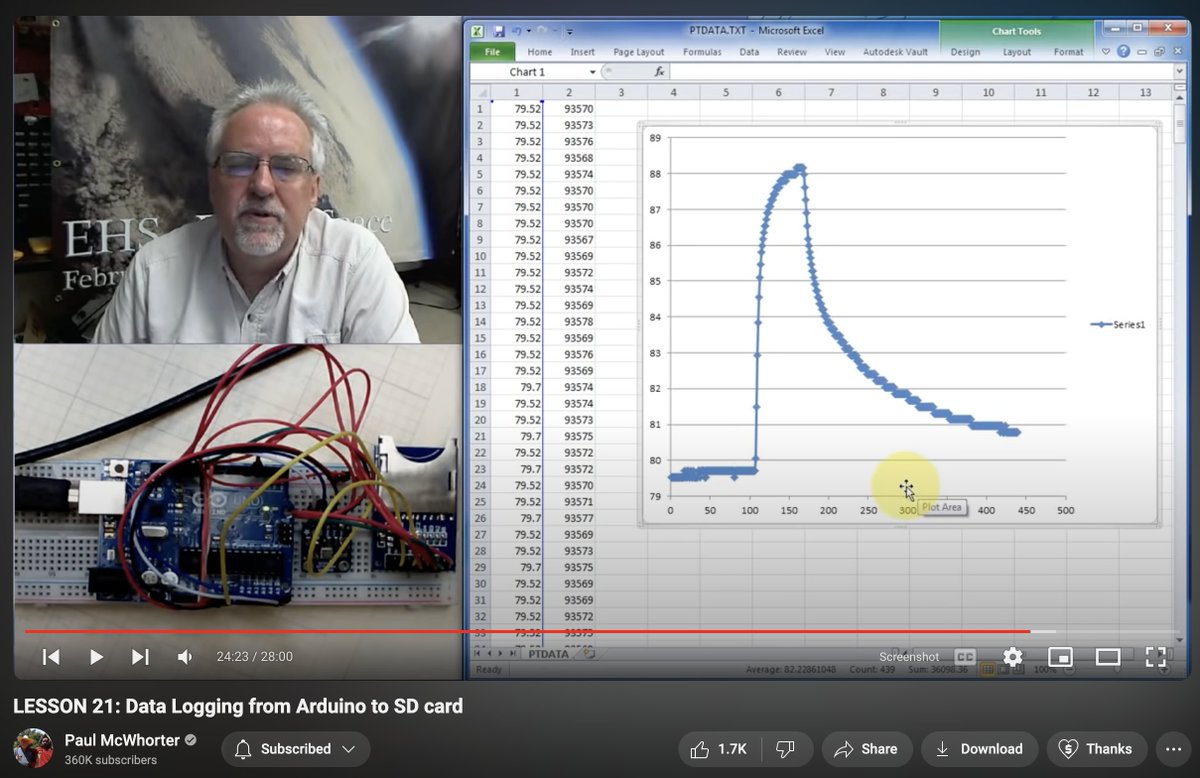Viewport: 1200px width, 778px height.
Task: Enter full screen mode
Action: pos(1155,657)
